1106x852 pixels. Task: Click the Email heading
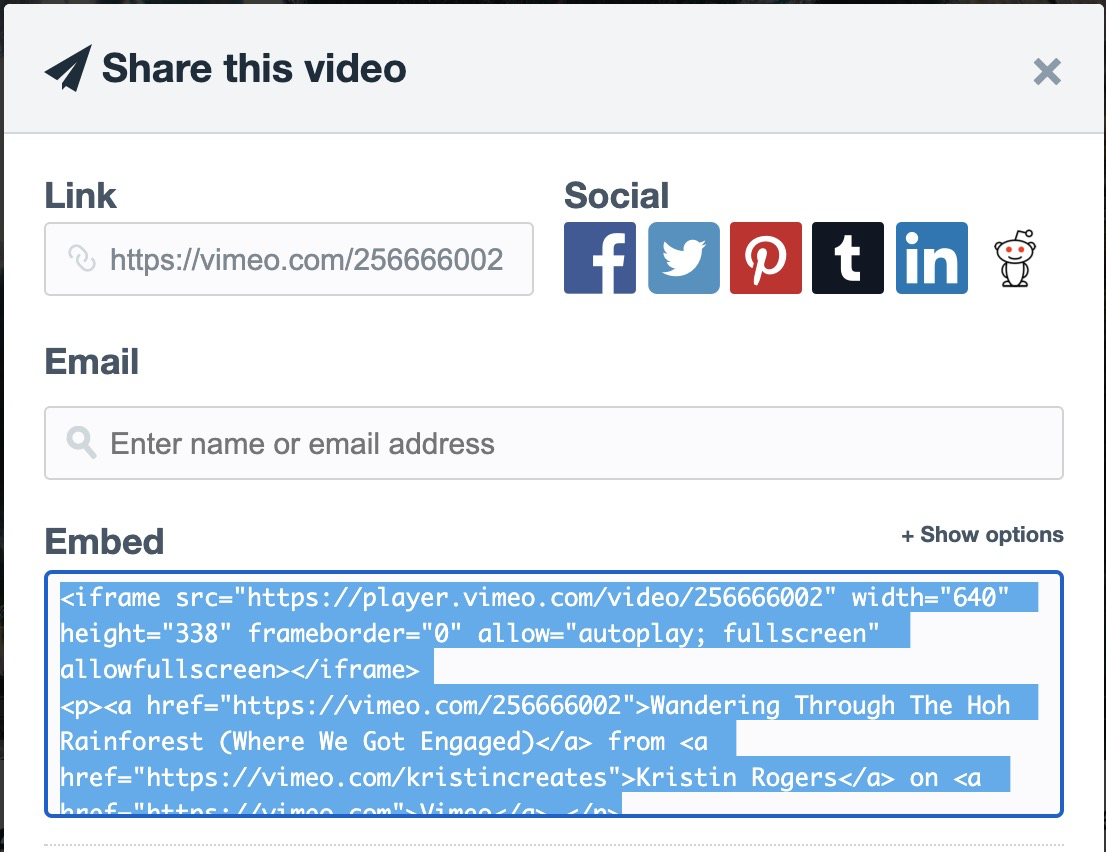pos(92,362)
